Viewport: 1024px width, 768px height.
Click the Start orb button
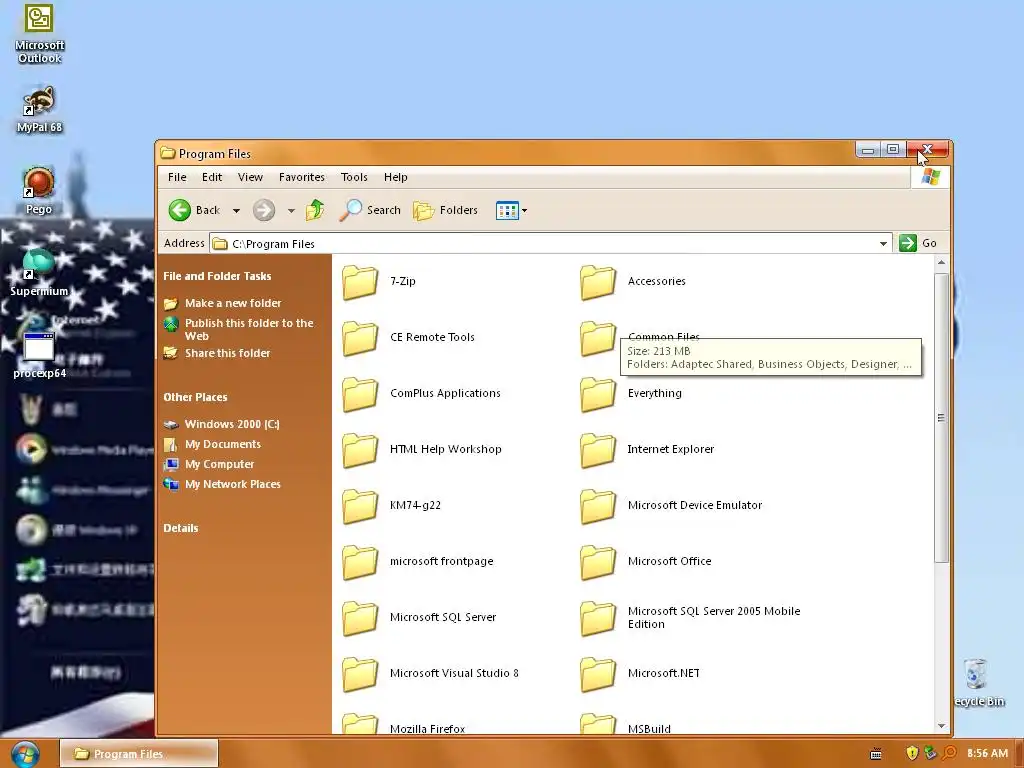25,754
